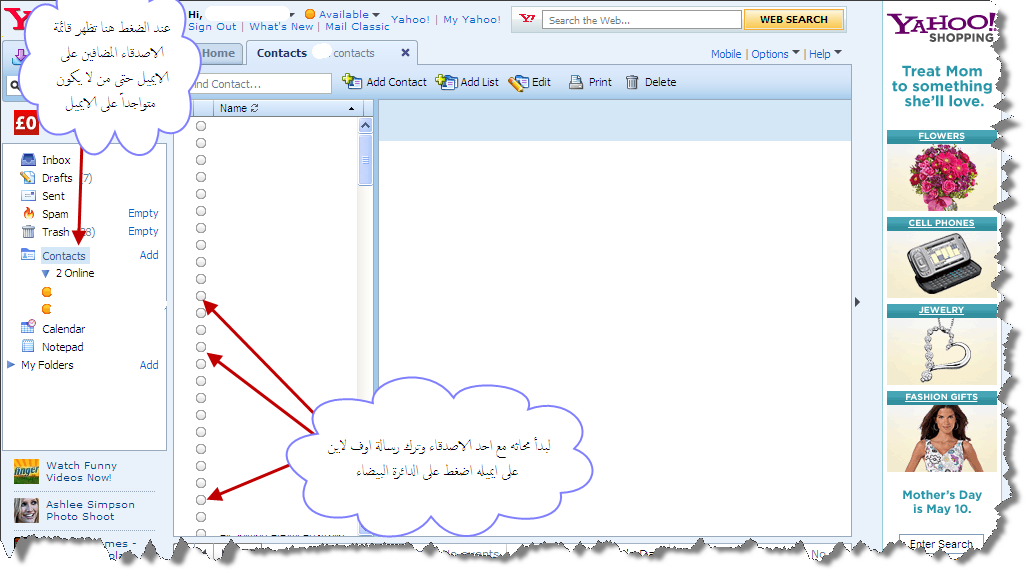Open the Trash bin icon in sidebar
Image resolution: width=1026 pixels, height=570 pixels.
coord(28,232)
